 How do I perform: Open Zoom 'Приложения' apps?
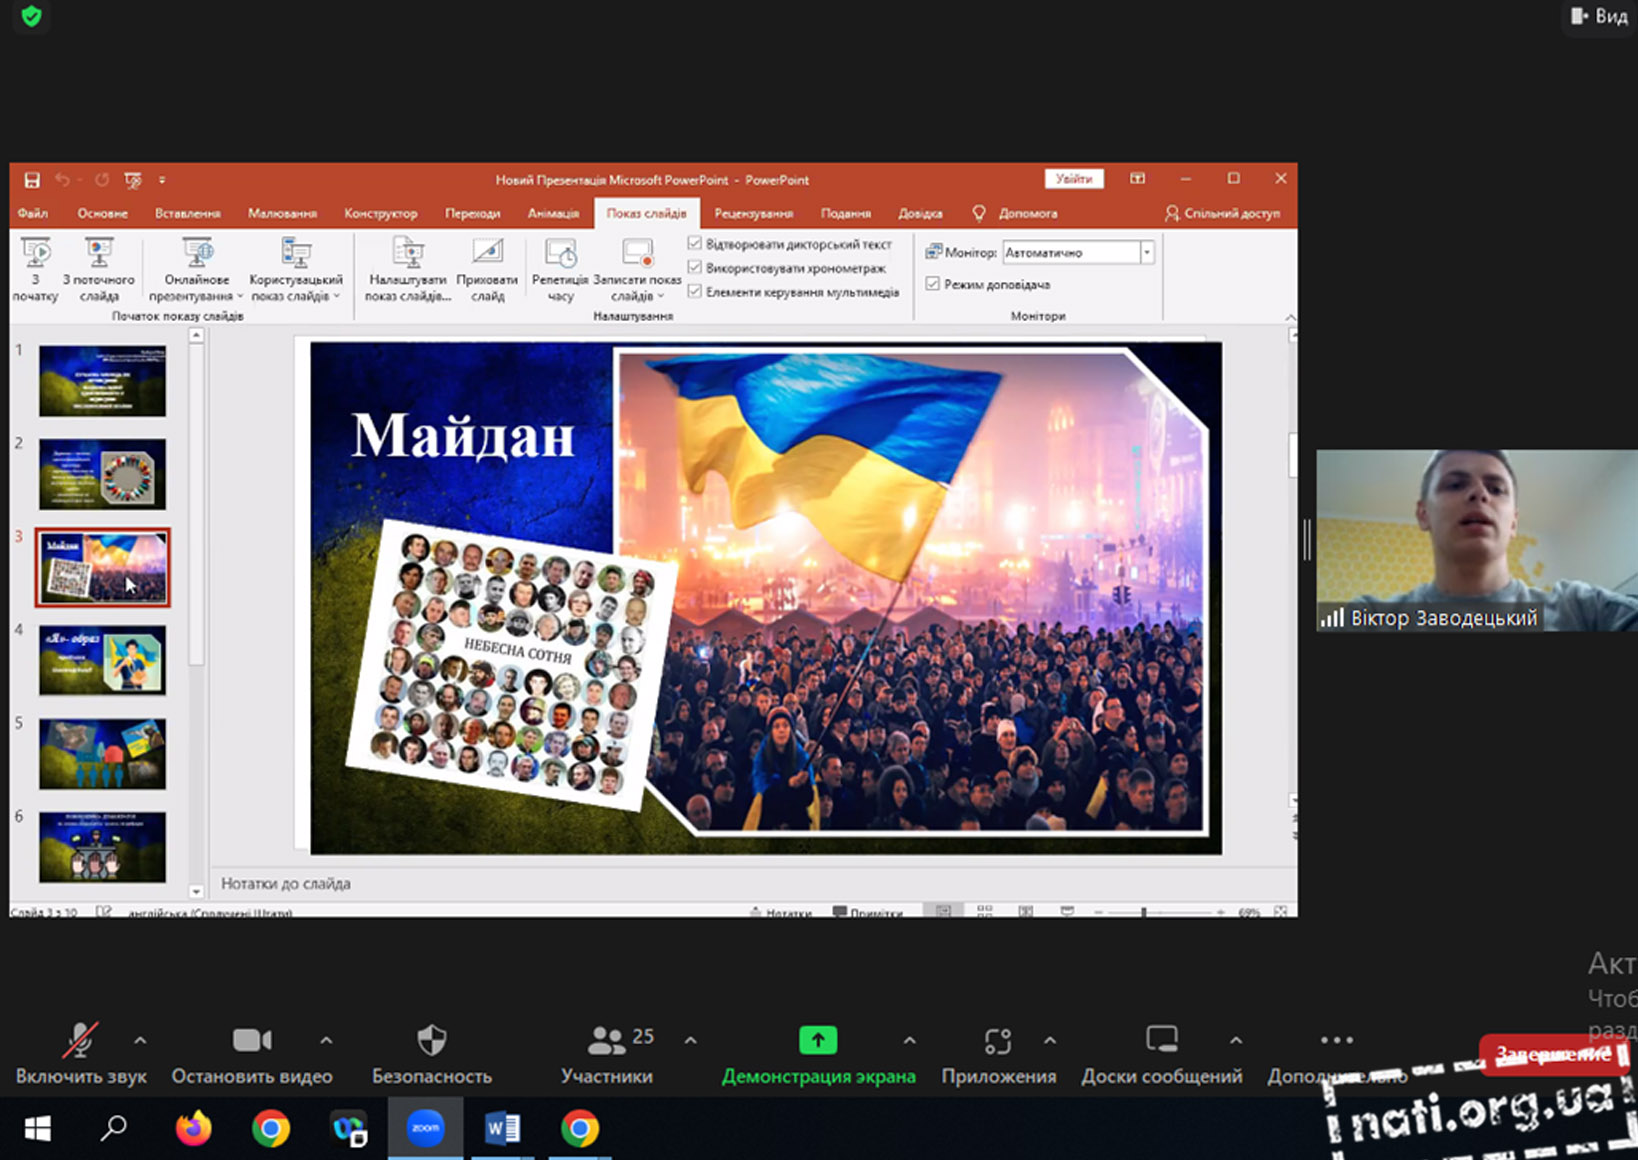[998, 1054]
